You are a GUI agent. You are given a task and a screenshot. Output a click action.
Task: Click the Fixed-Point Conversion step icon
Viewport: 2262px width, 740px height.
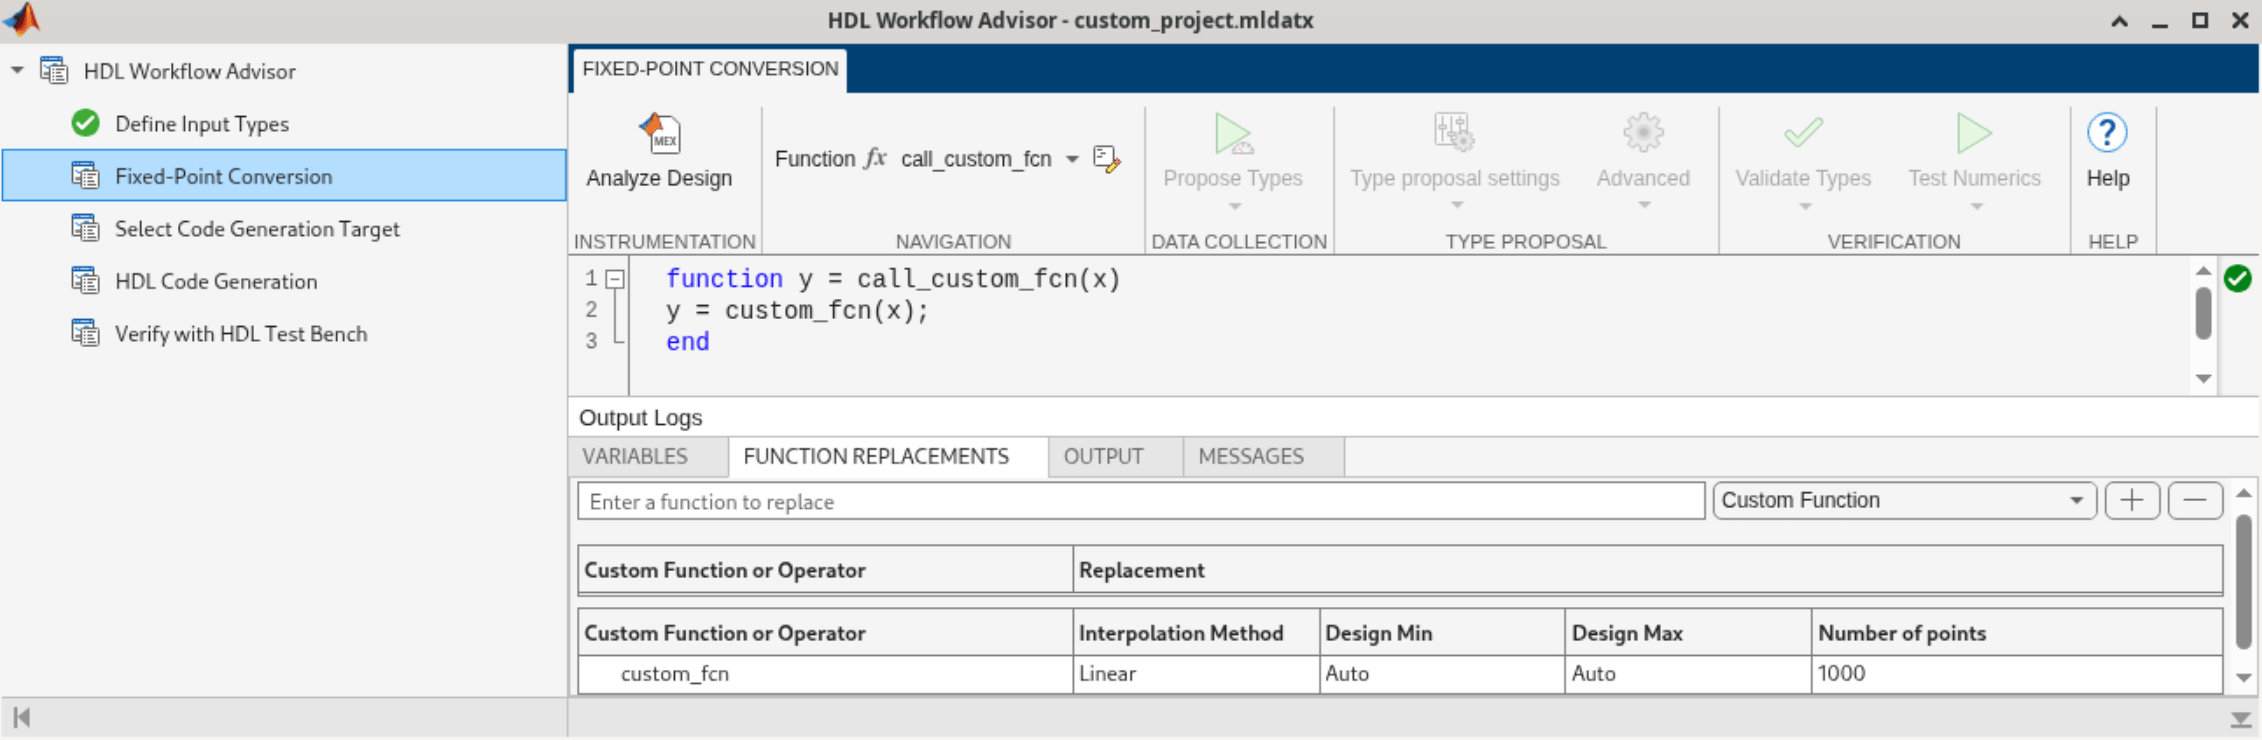coord(86,176)
